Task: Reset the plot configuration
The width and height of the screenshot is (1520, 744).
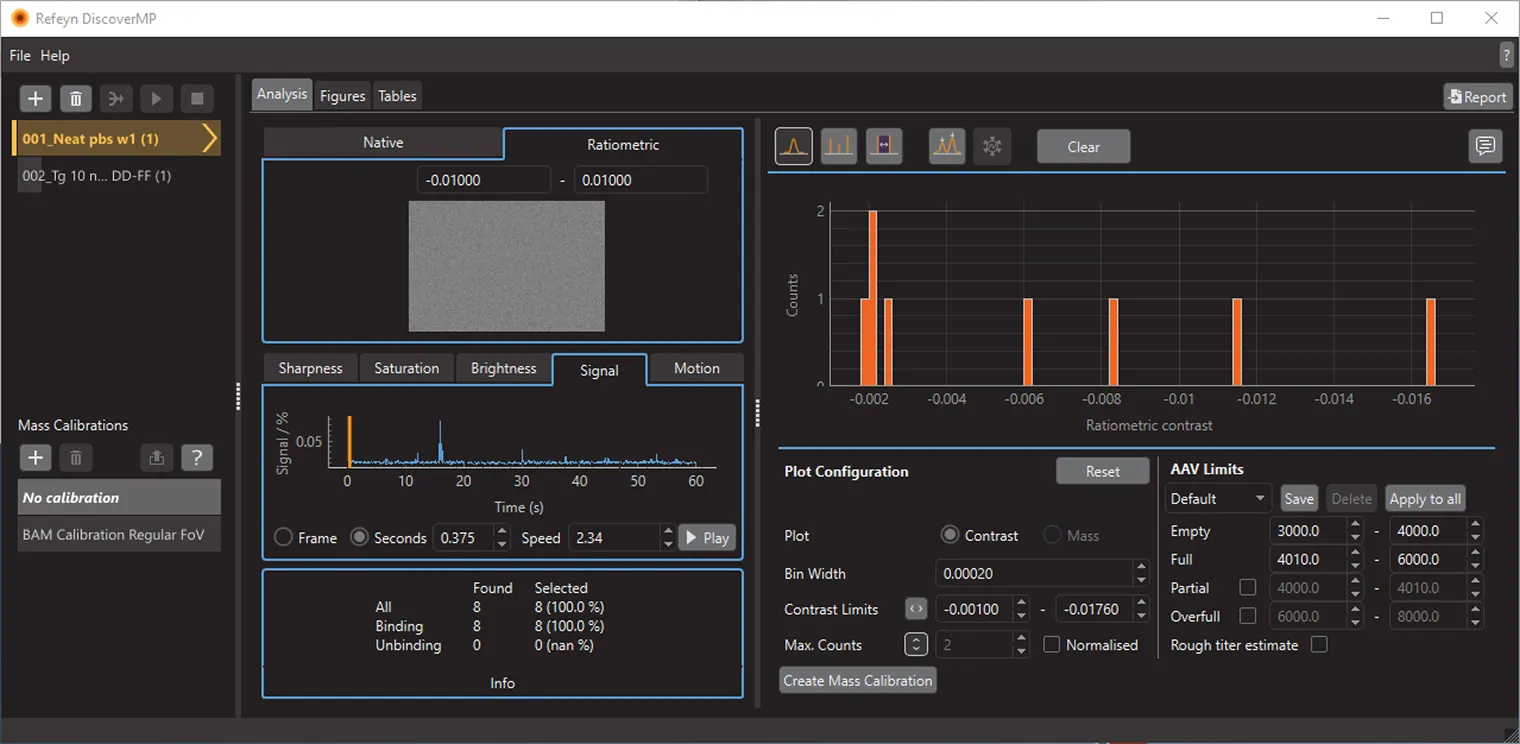Action: point(1103,471)
